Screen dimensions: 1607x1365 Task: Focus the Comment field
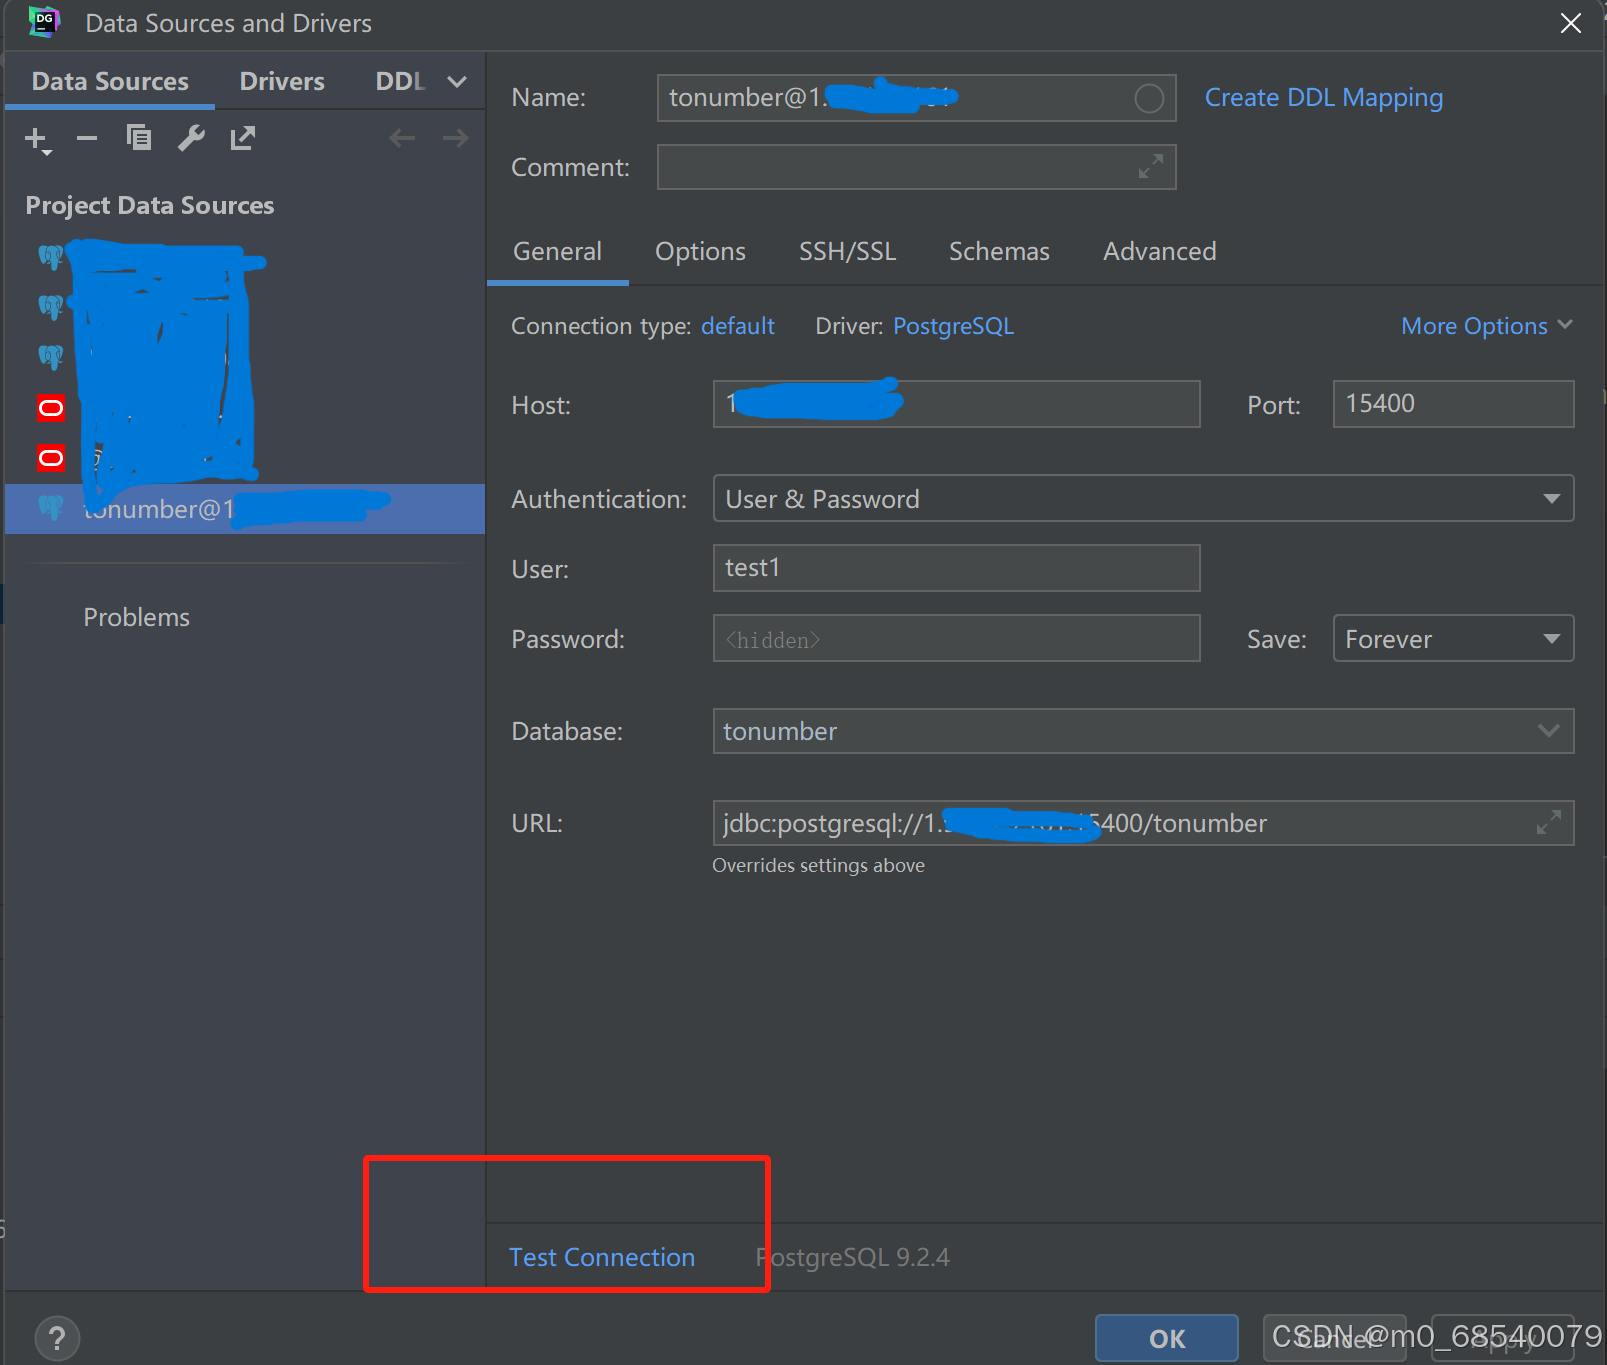916,167
